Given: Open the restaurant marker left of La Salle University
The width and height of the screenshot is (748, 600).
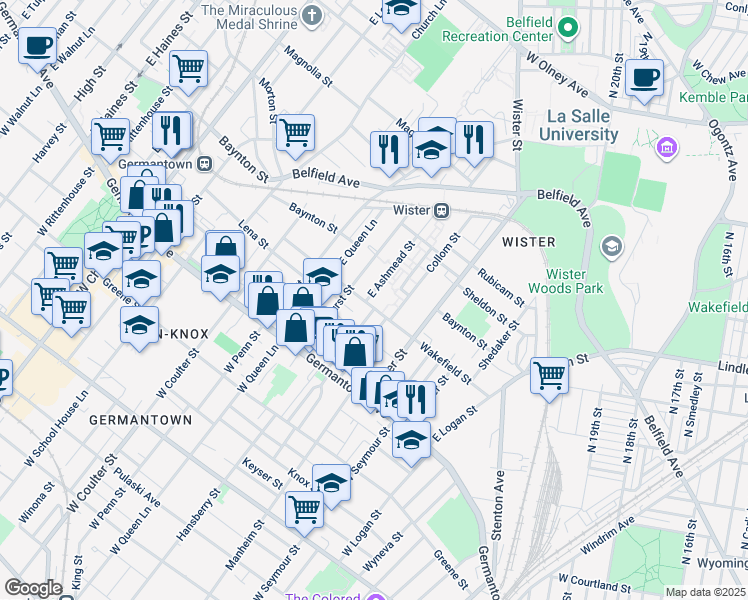Looking at the screenshot, I should coord(473,139).
